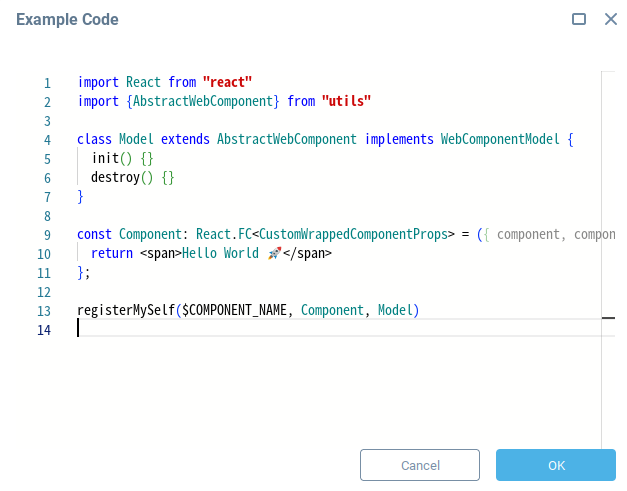Image resolution: width=627 pixels, height=491 pixels.
Task: Click the empty line 14 in editor
Action: click(300, 329)
